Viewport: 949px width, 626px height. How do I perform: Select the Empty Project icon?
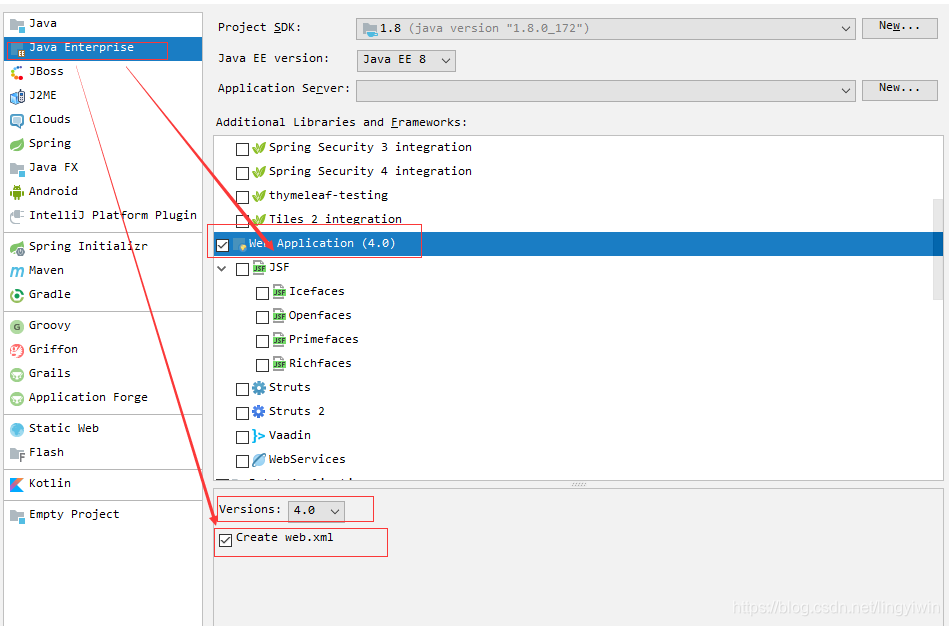point(17,516)
